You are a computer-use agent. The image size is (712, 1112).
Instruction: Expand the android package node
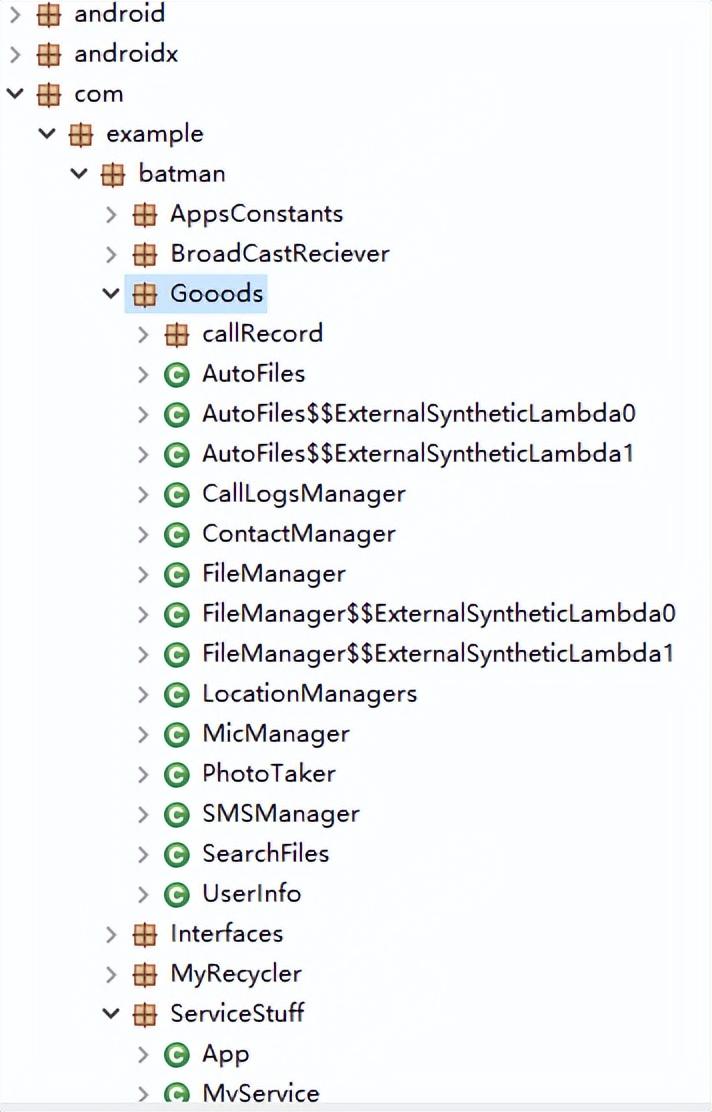[15, 14]
